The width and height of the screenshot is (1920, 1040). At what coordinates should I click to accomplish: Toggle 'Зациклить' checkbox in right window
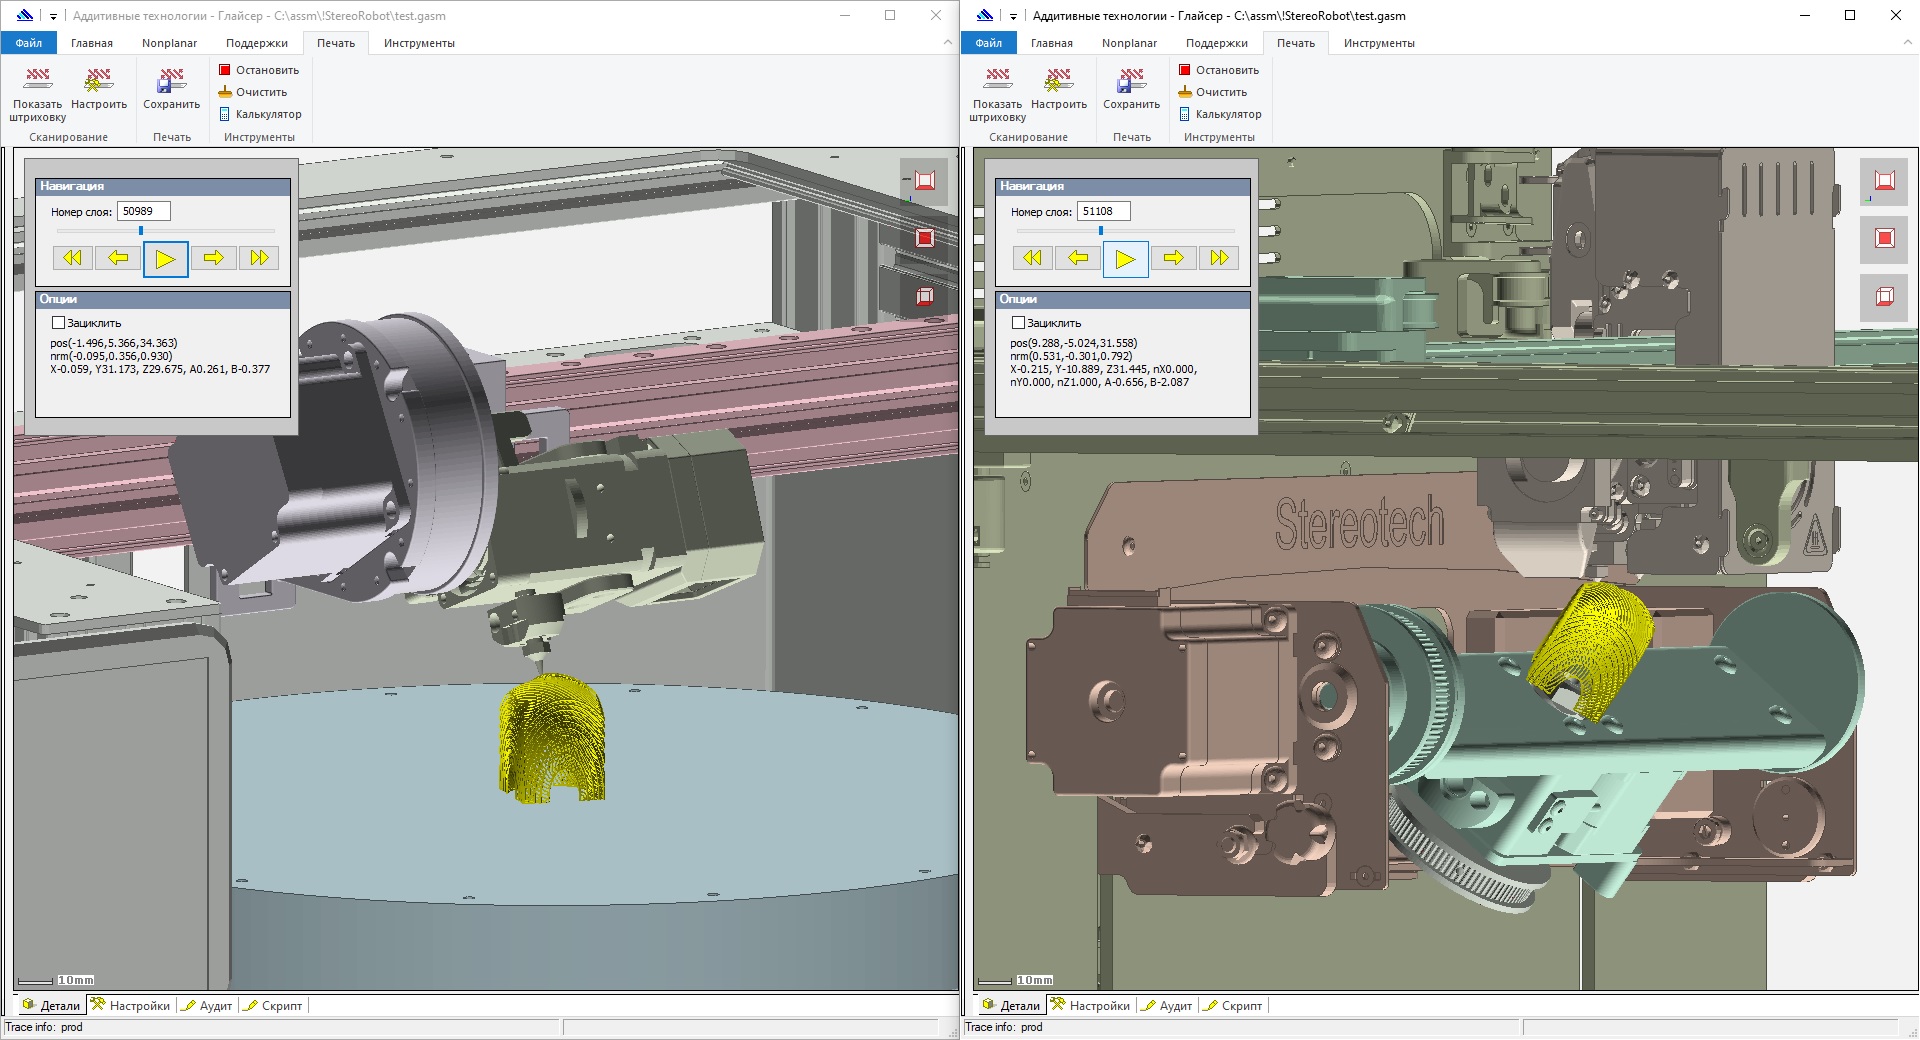1018,323
